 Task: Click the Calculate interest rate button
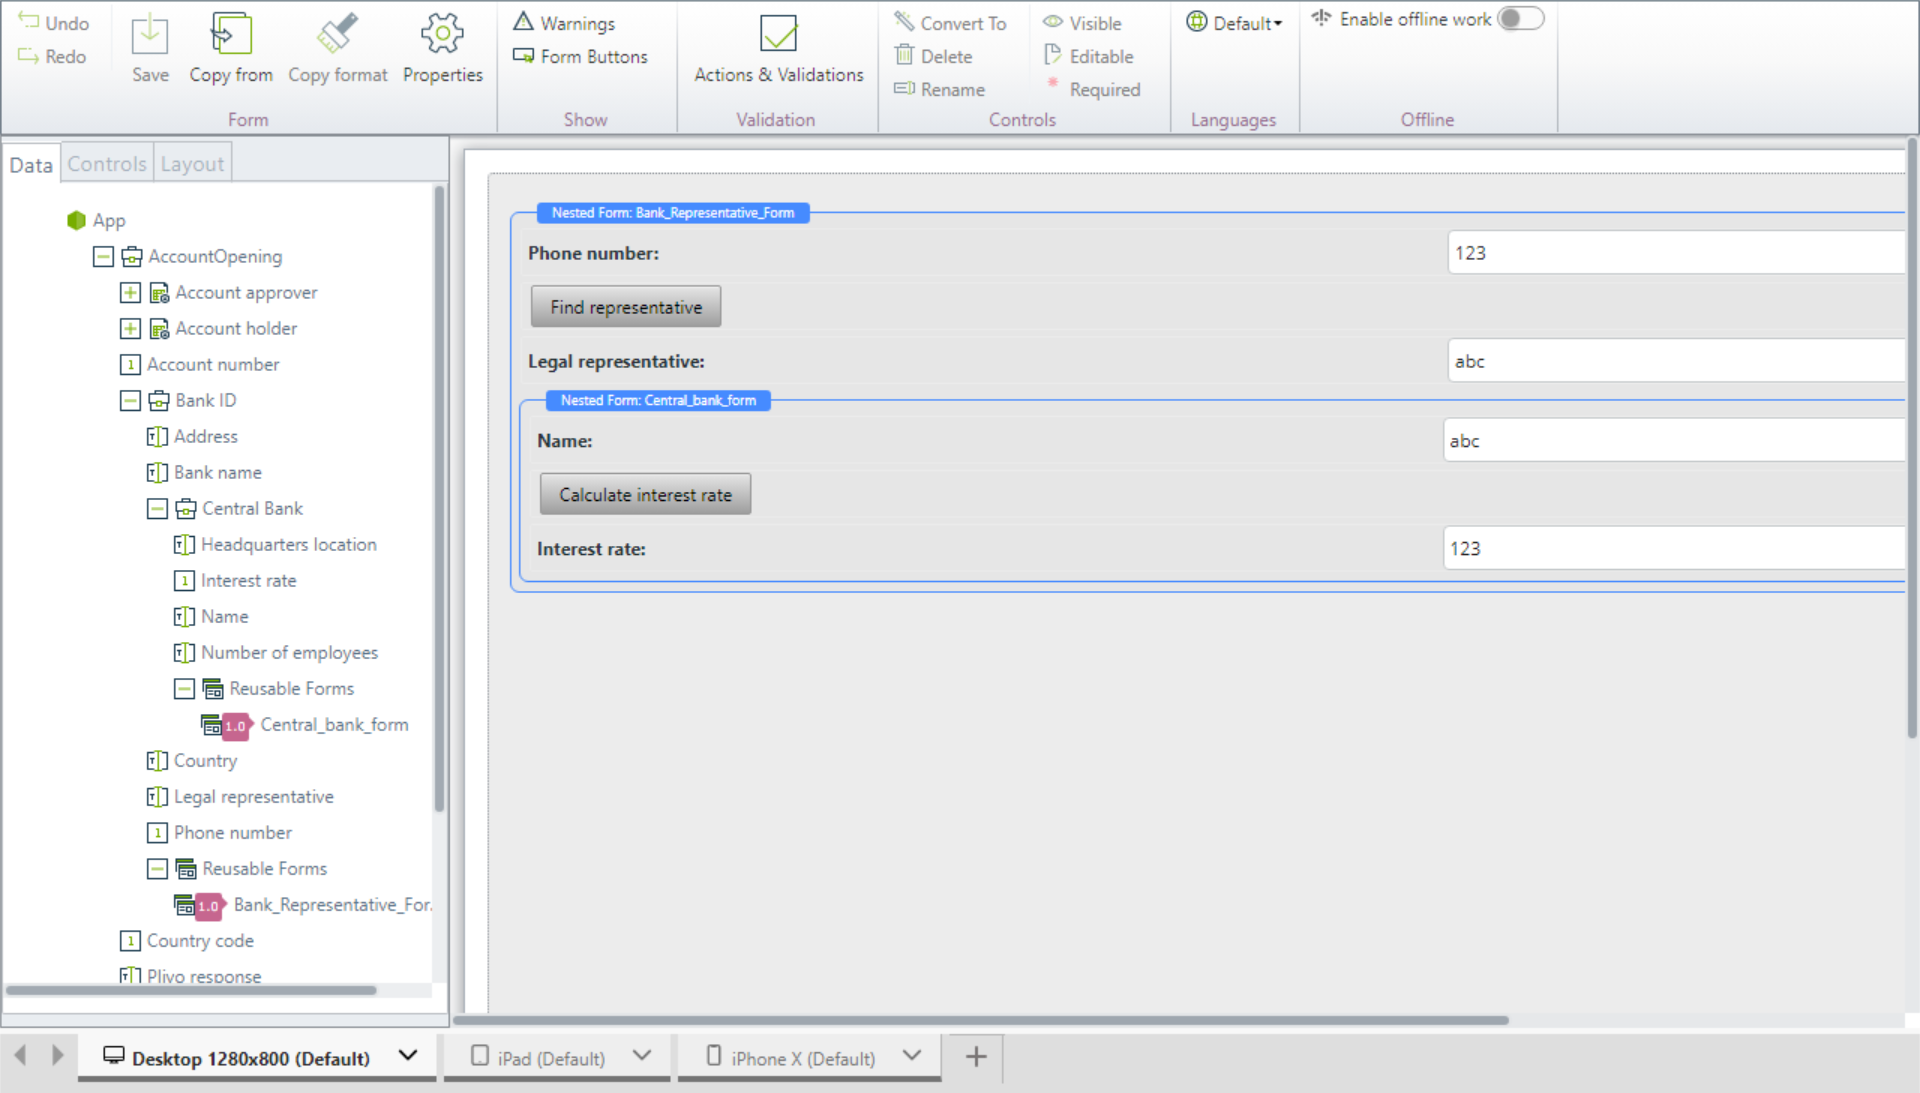645,494
